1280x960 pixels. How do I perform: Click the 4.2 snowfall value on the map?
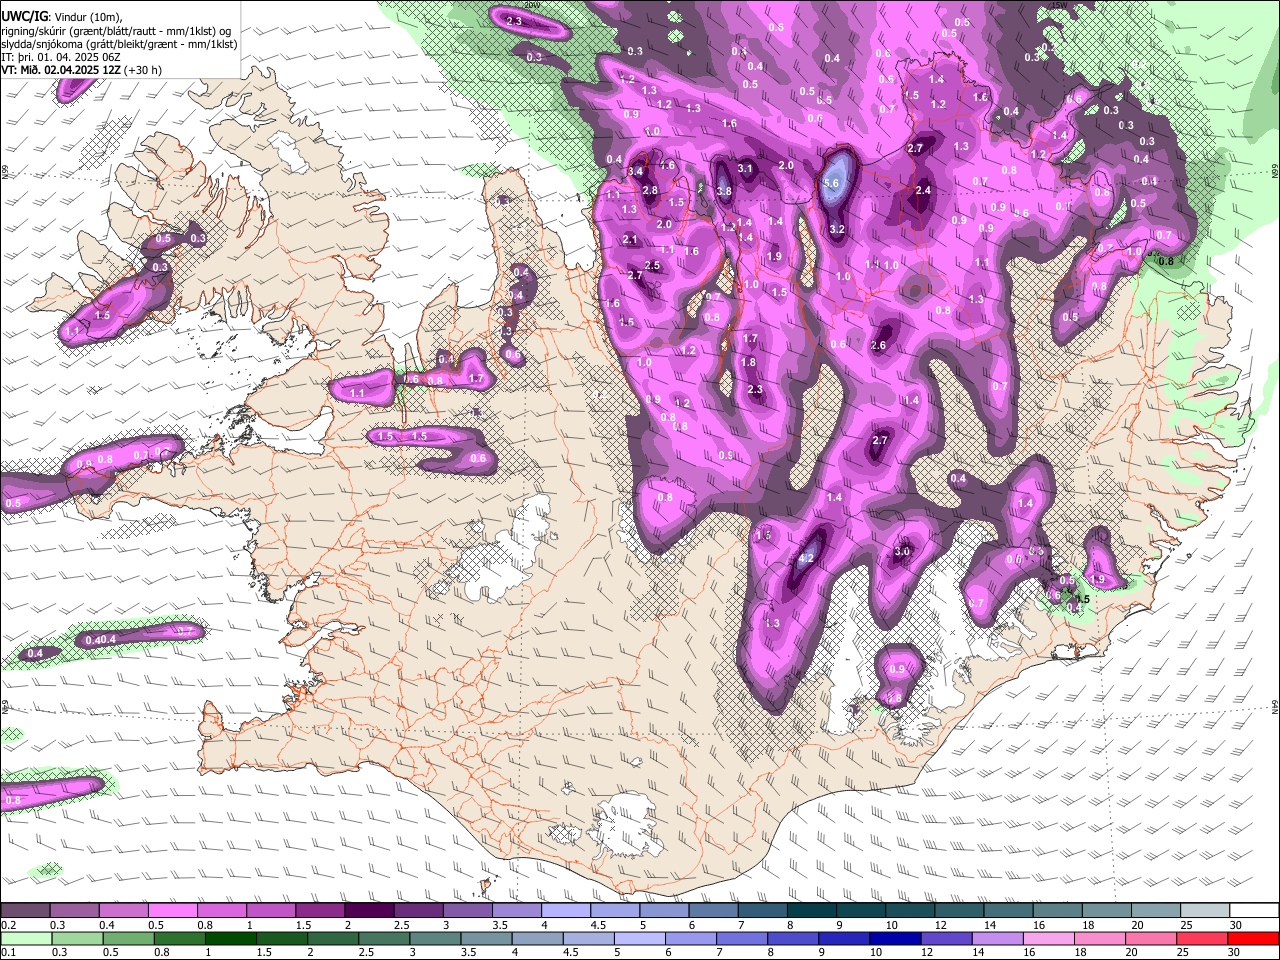click(x=806, y=558)
